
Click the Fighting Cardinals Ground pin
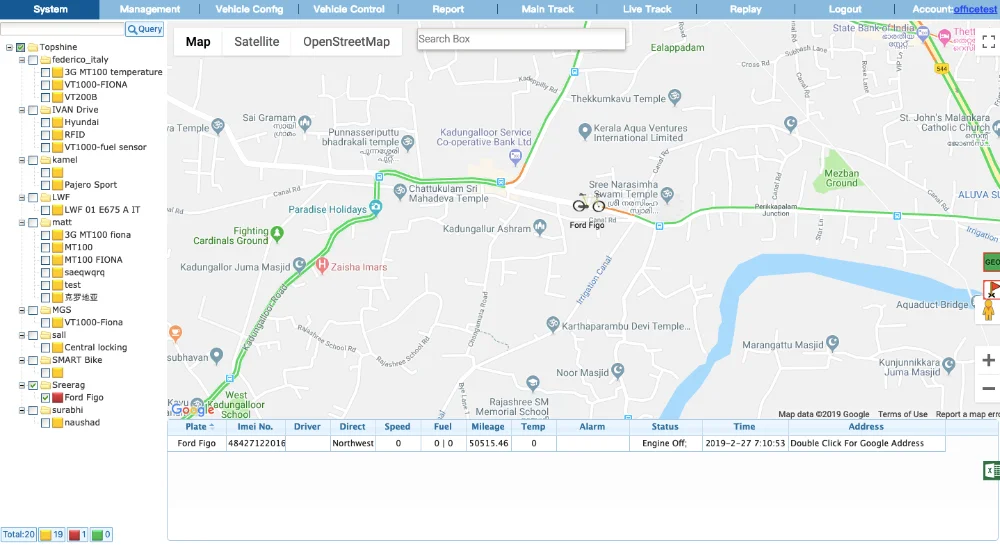coord(277,234)
